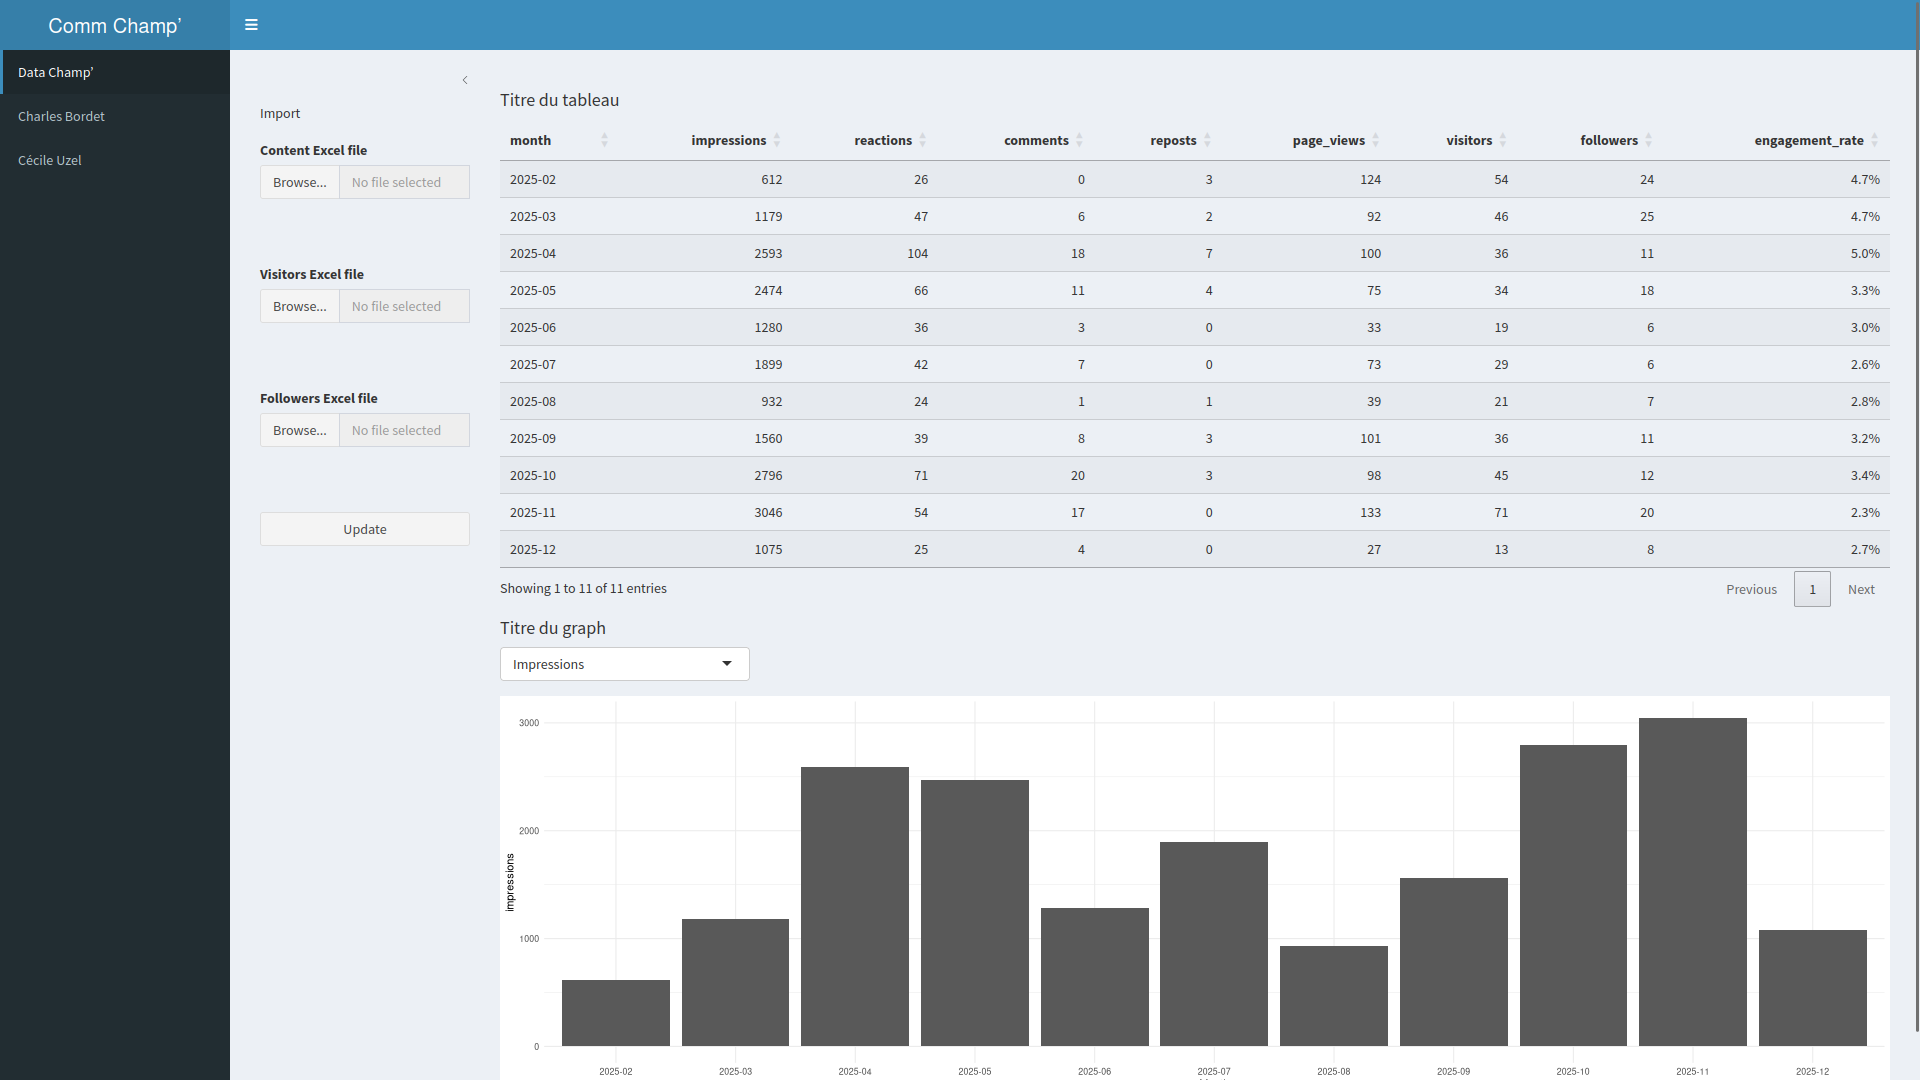
Task: Click the page vertical scrollbar
Action: tap(1916, 515)
